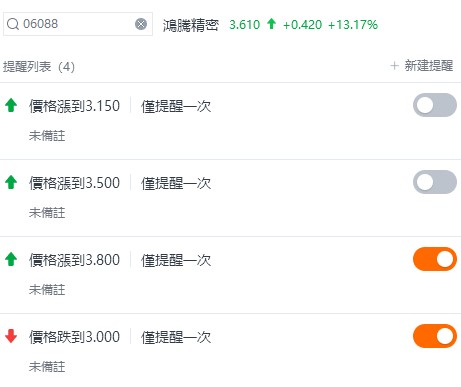Click the green price-up arrow beside 3.610
This screenshot has height=387, width=461.
(x=271, y=24)
